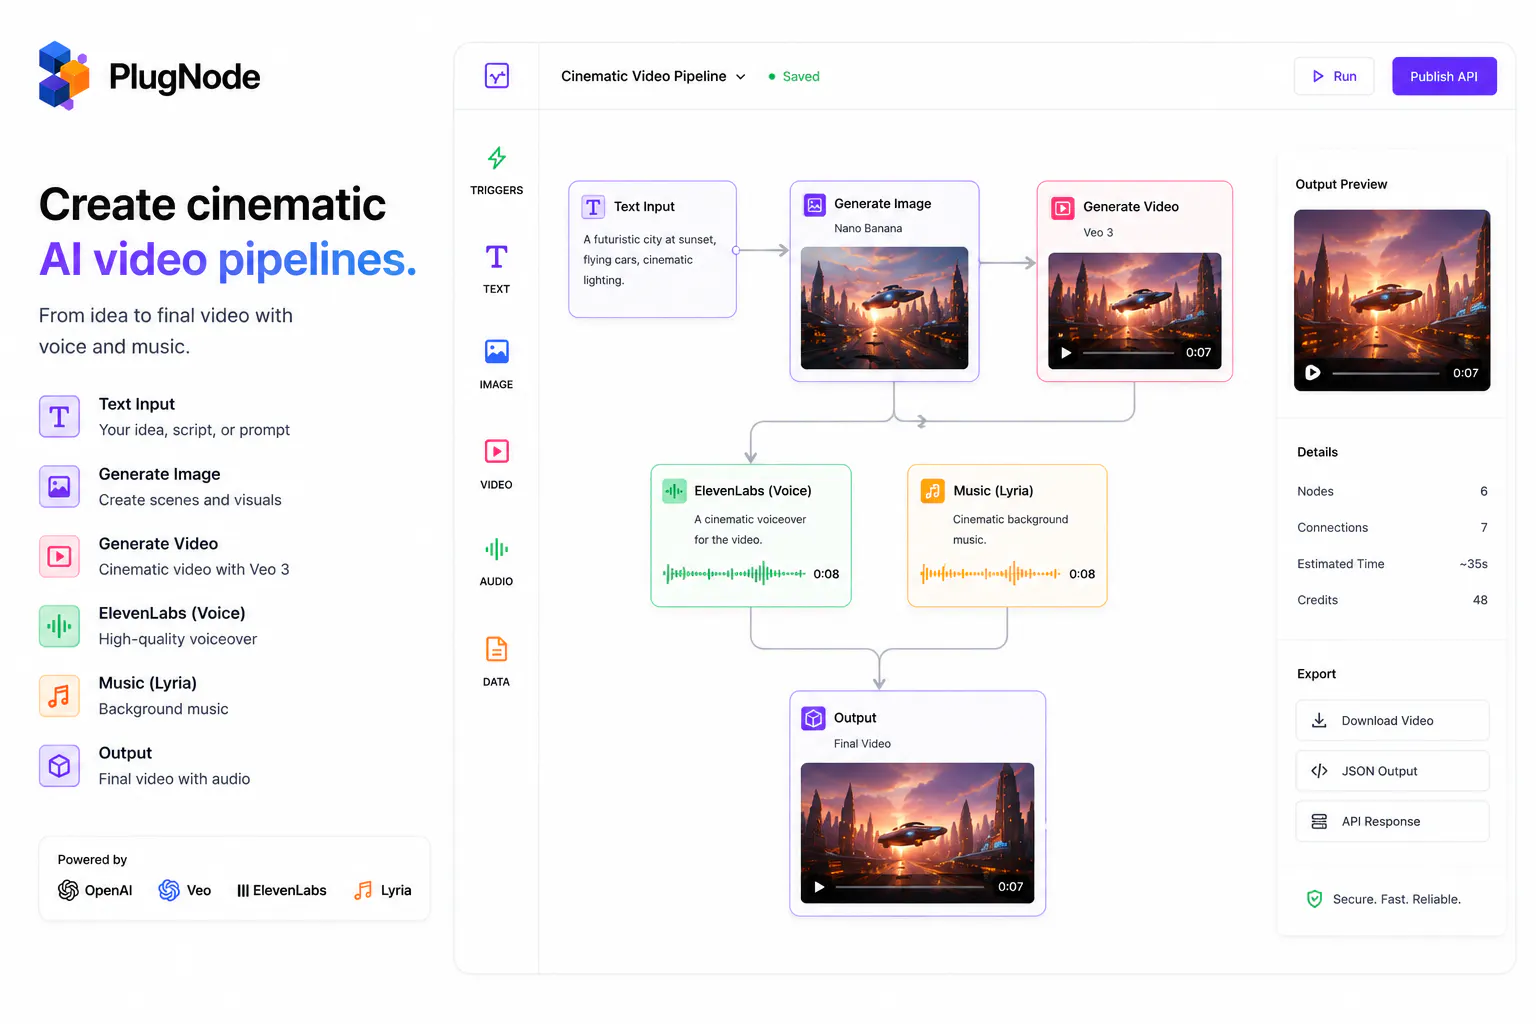The image size is (1536, 1024).
Task: Open the pipeline editor icon in the top-left sidebar
Action: pos(497,76)
